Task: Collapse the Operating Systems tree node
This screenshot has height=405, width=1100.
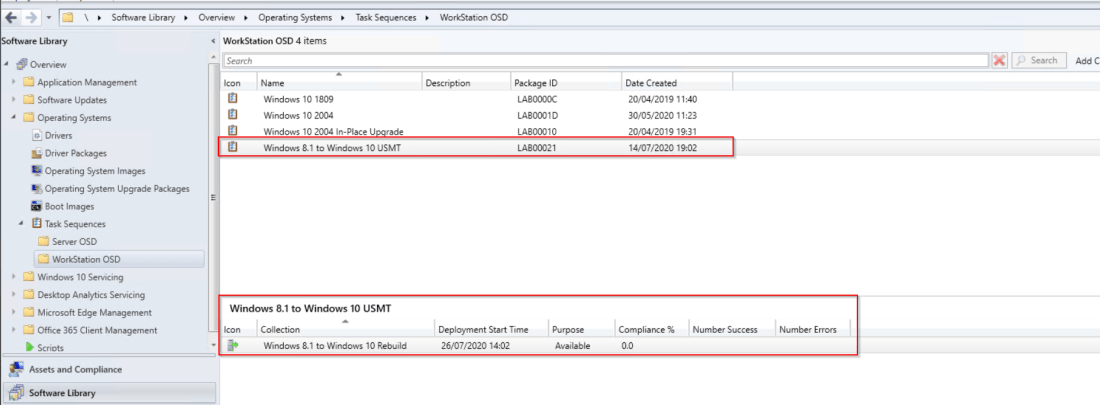Action: (x=14, y=118)
